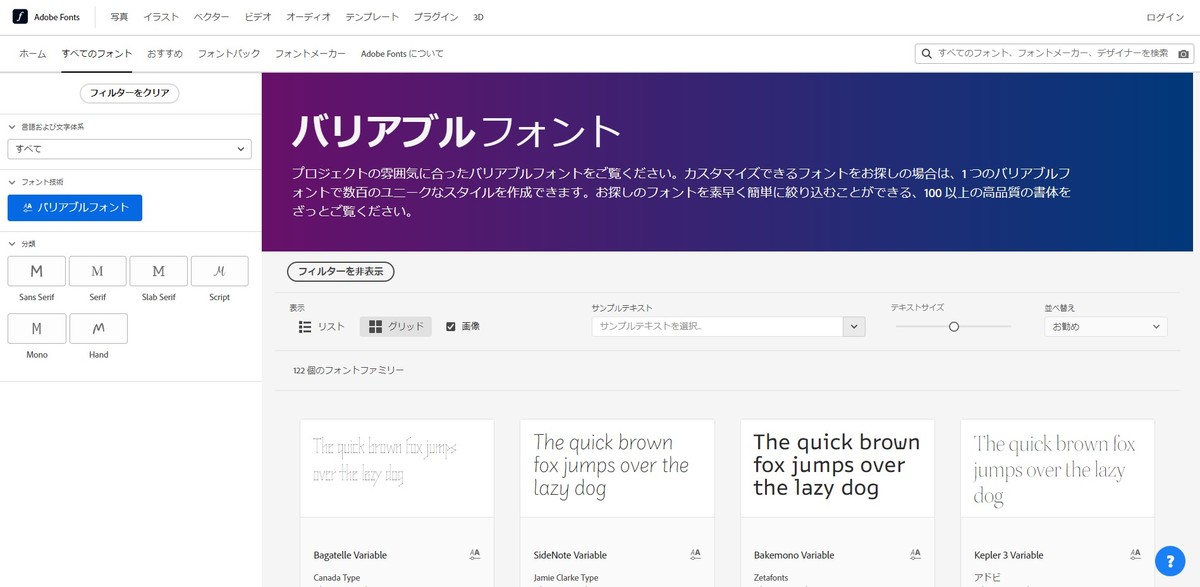Go to the フォントパック tab
Viewport: 1200px width, 587px height.
tap(229, 53)
